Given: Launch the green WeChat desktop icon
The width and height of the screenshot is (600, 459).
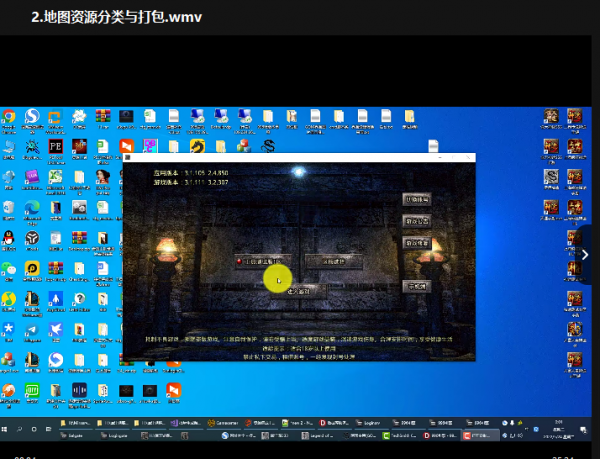Looking at the screenshot, I should [x=9, y=269].
